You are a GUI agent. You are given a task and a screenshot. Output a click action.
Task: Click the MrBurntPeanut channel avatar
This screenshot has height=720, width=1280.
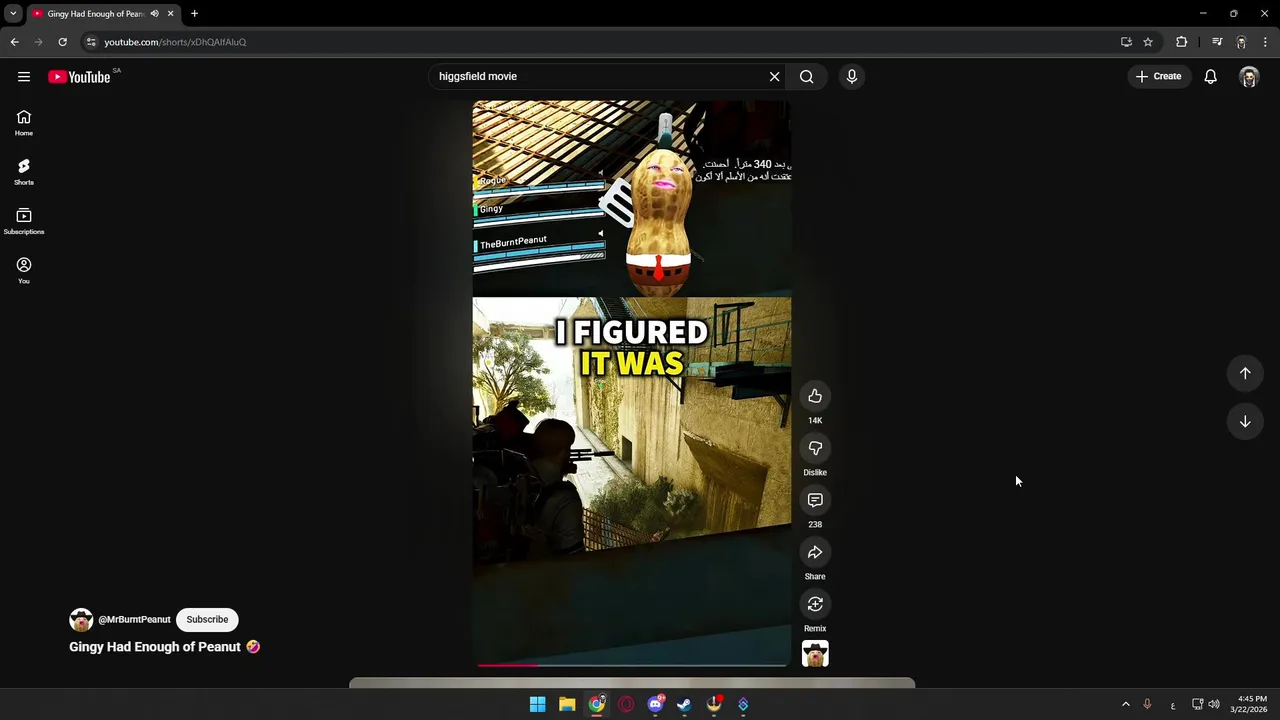(x=81, y=620)
